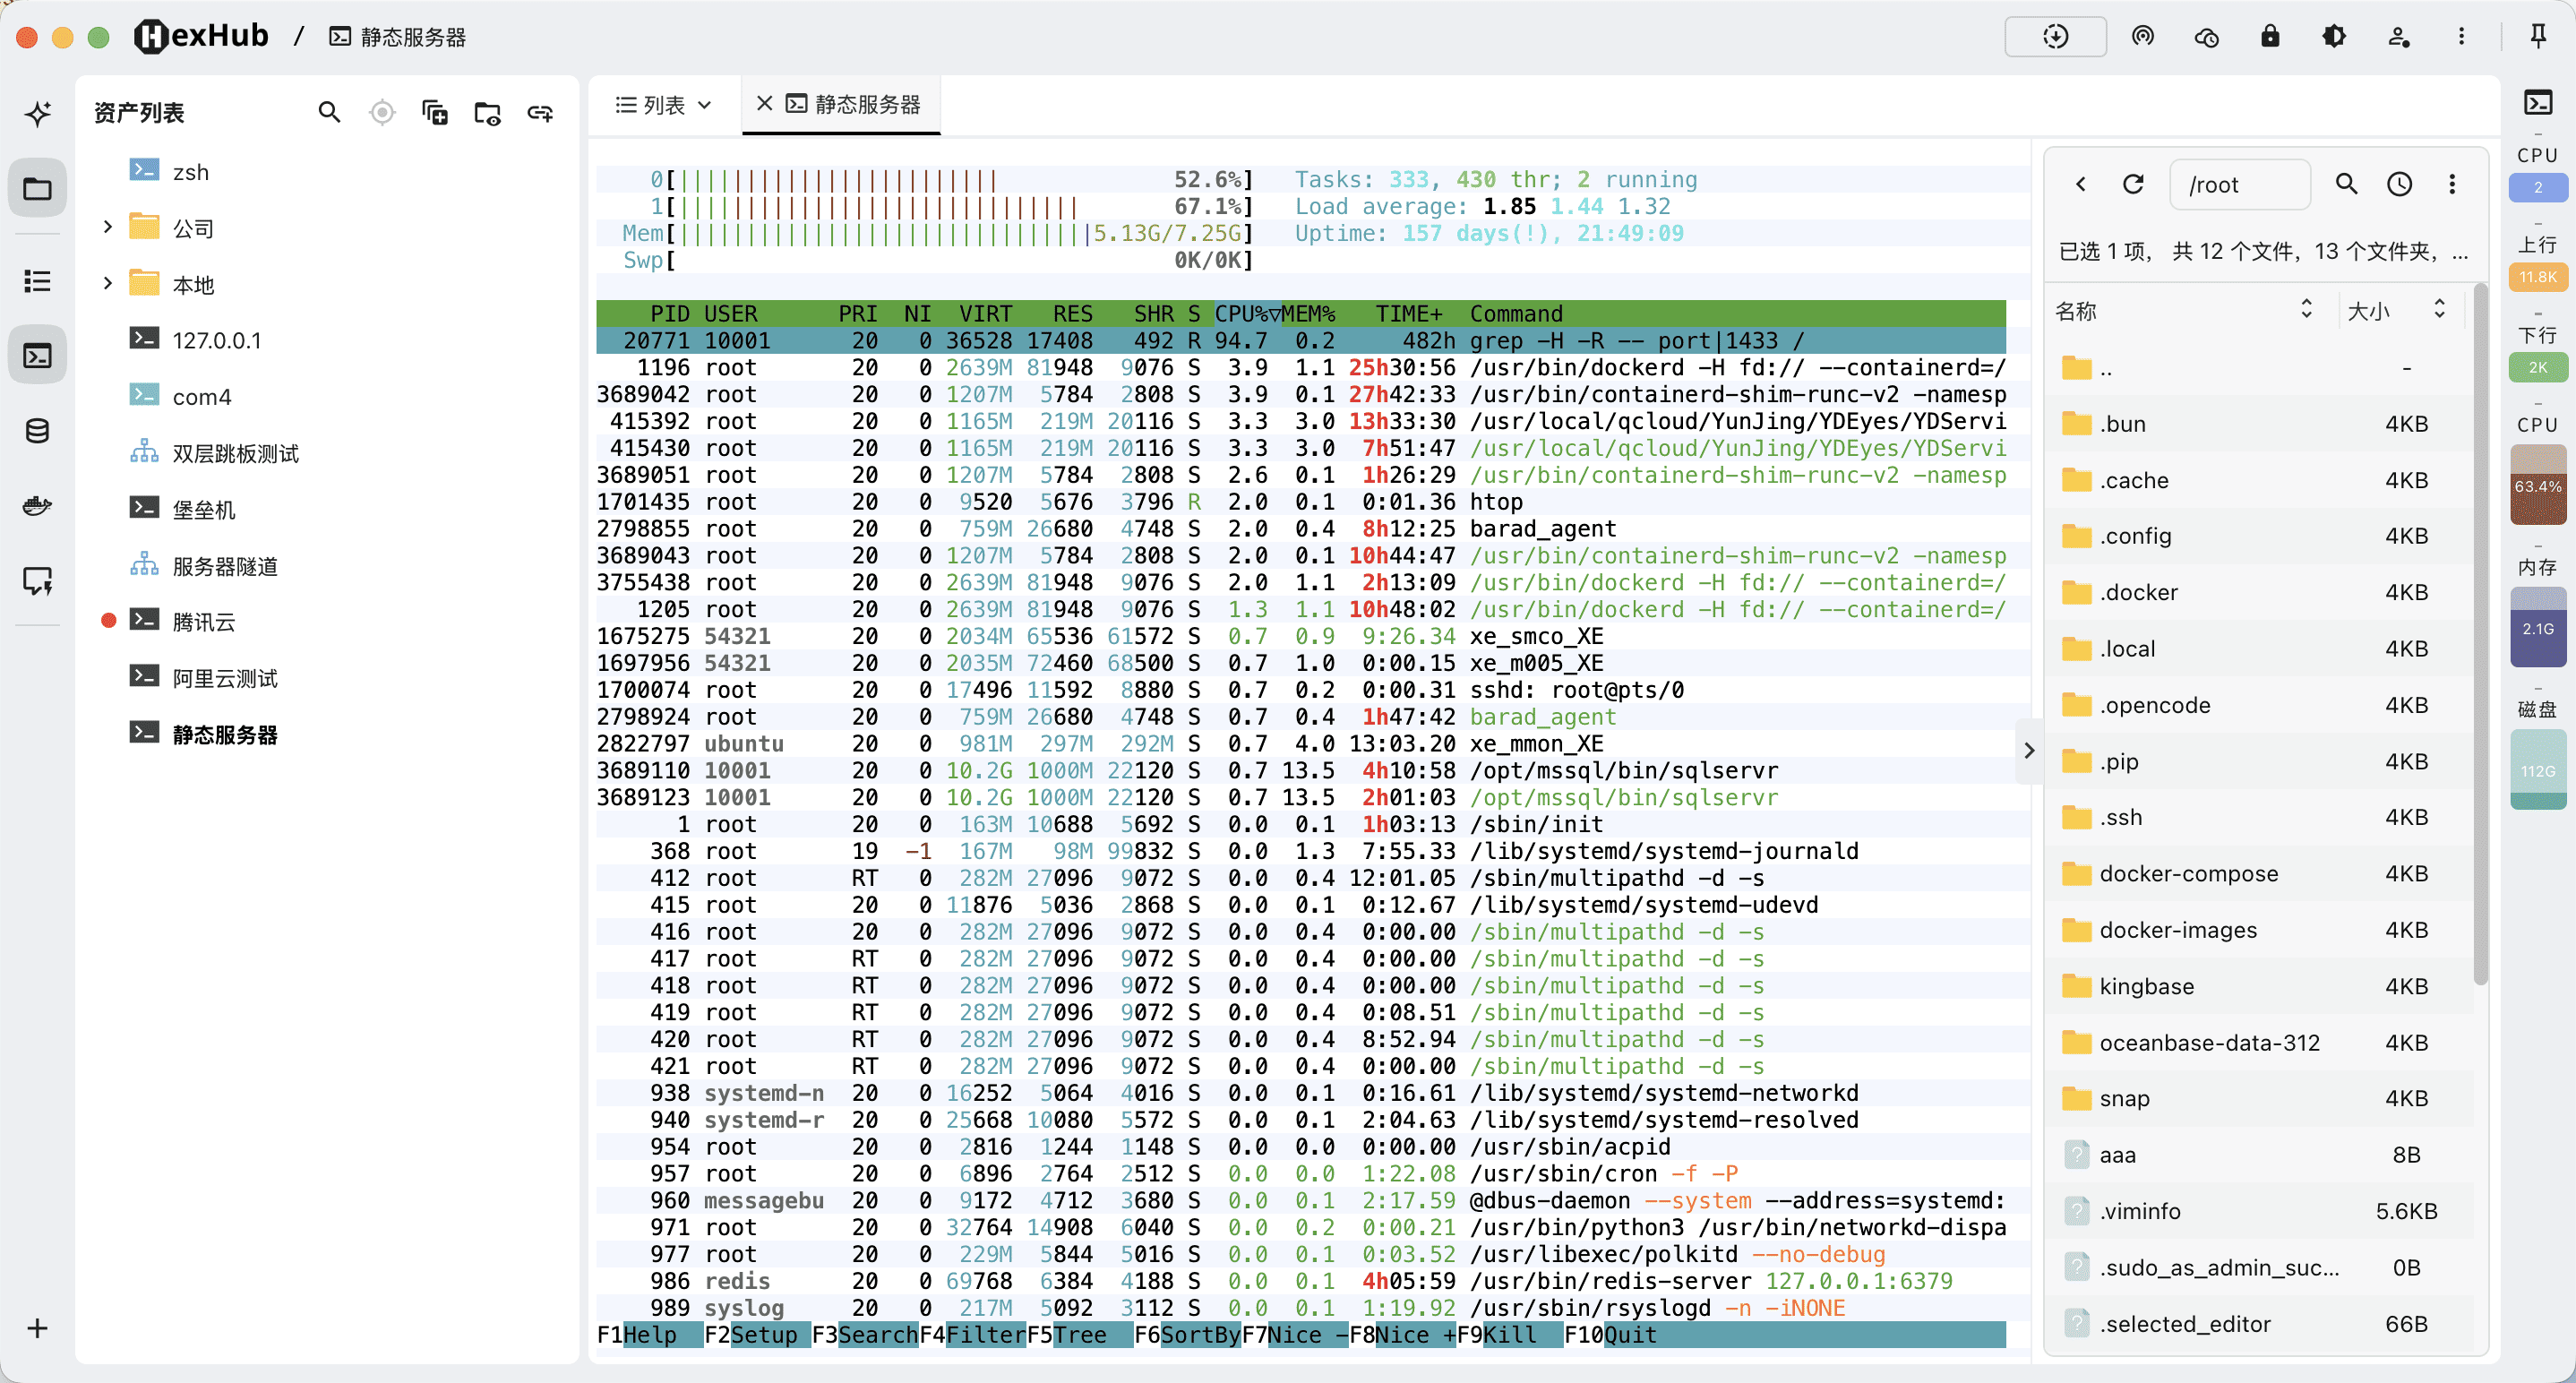Open the asset folder sidebar icon
Image resolution: width=2576 pixels, height=1383 pixels.
tap(38, 188)
